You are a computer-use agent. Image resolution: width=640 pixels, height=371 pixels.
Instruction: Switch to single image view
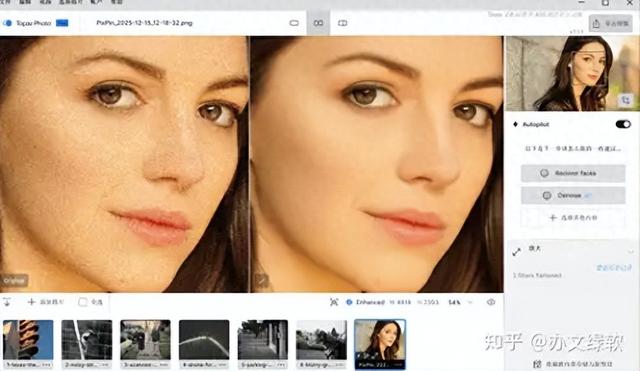(294, 23)
